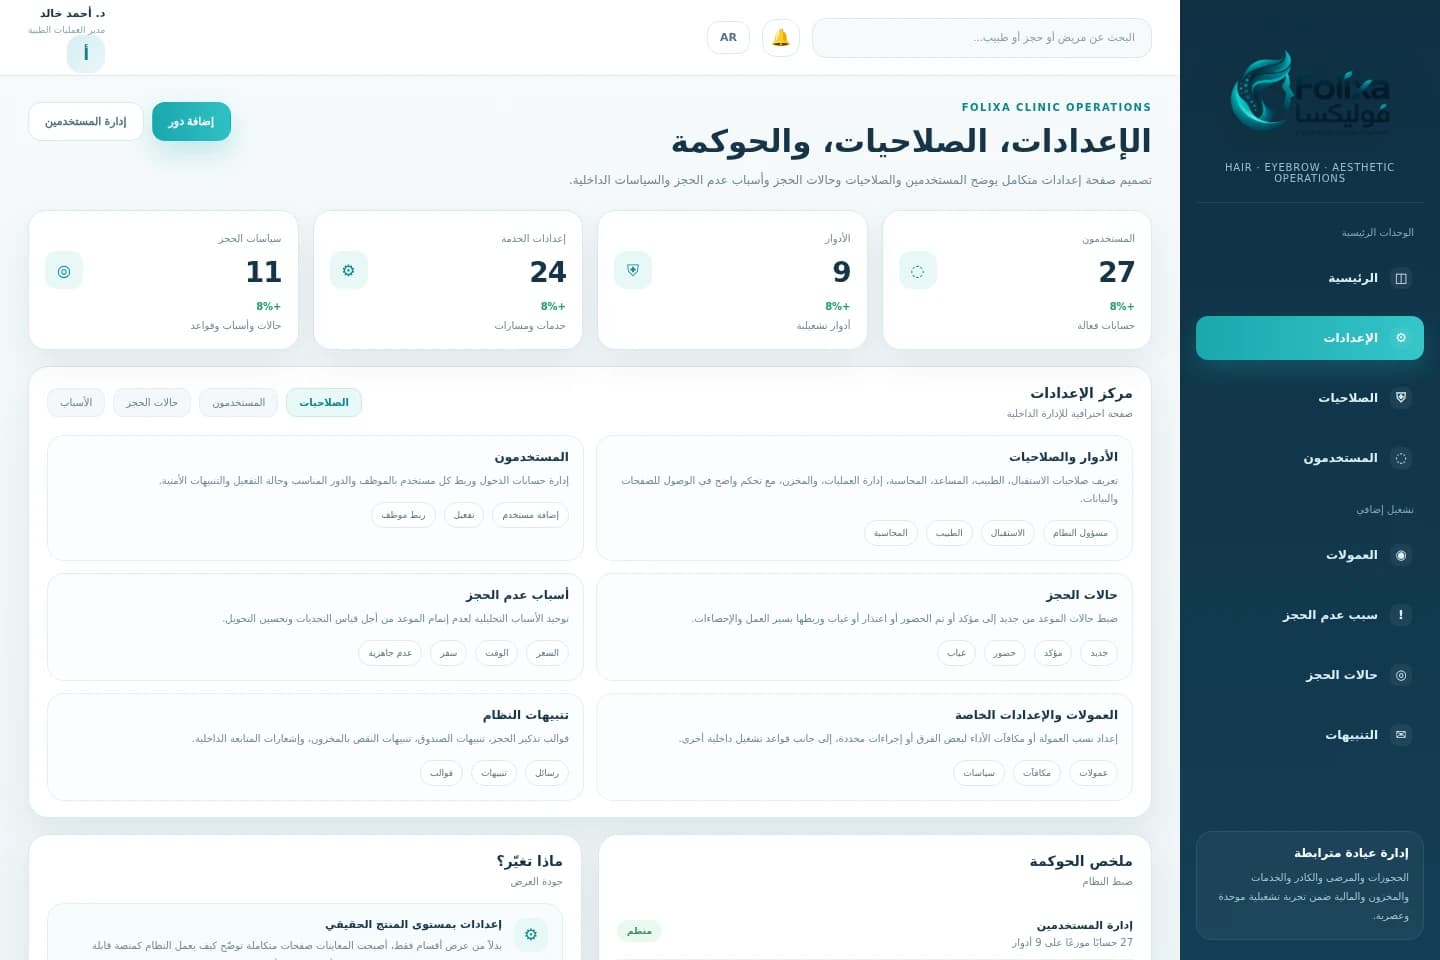Click the السعر reason chip
The height and width of the screenshot is (960, 1440).
point(547,653)
